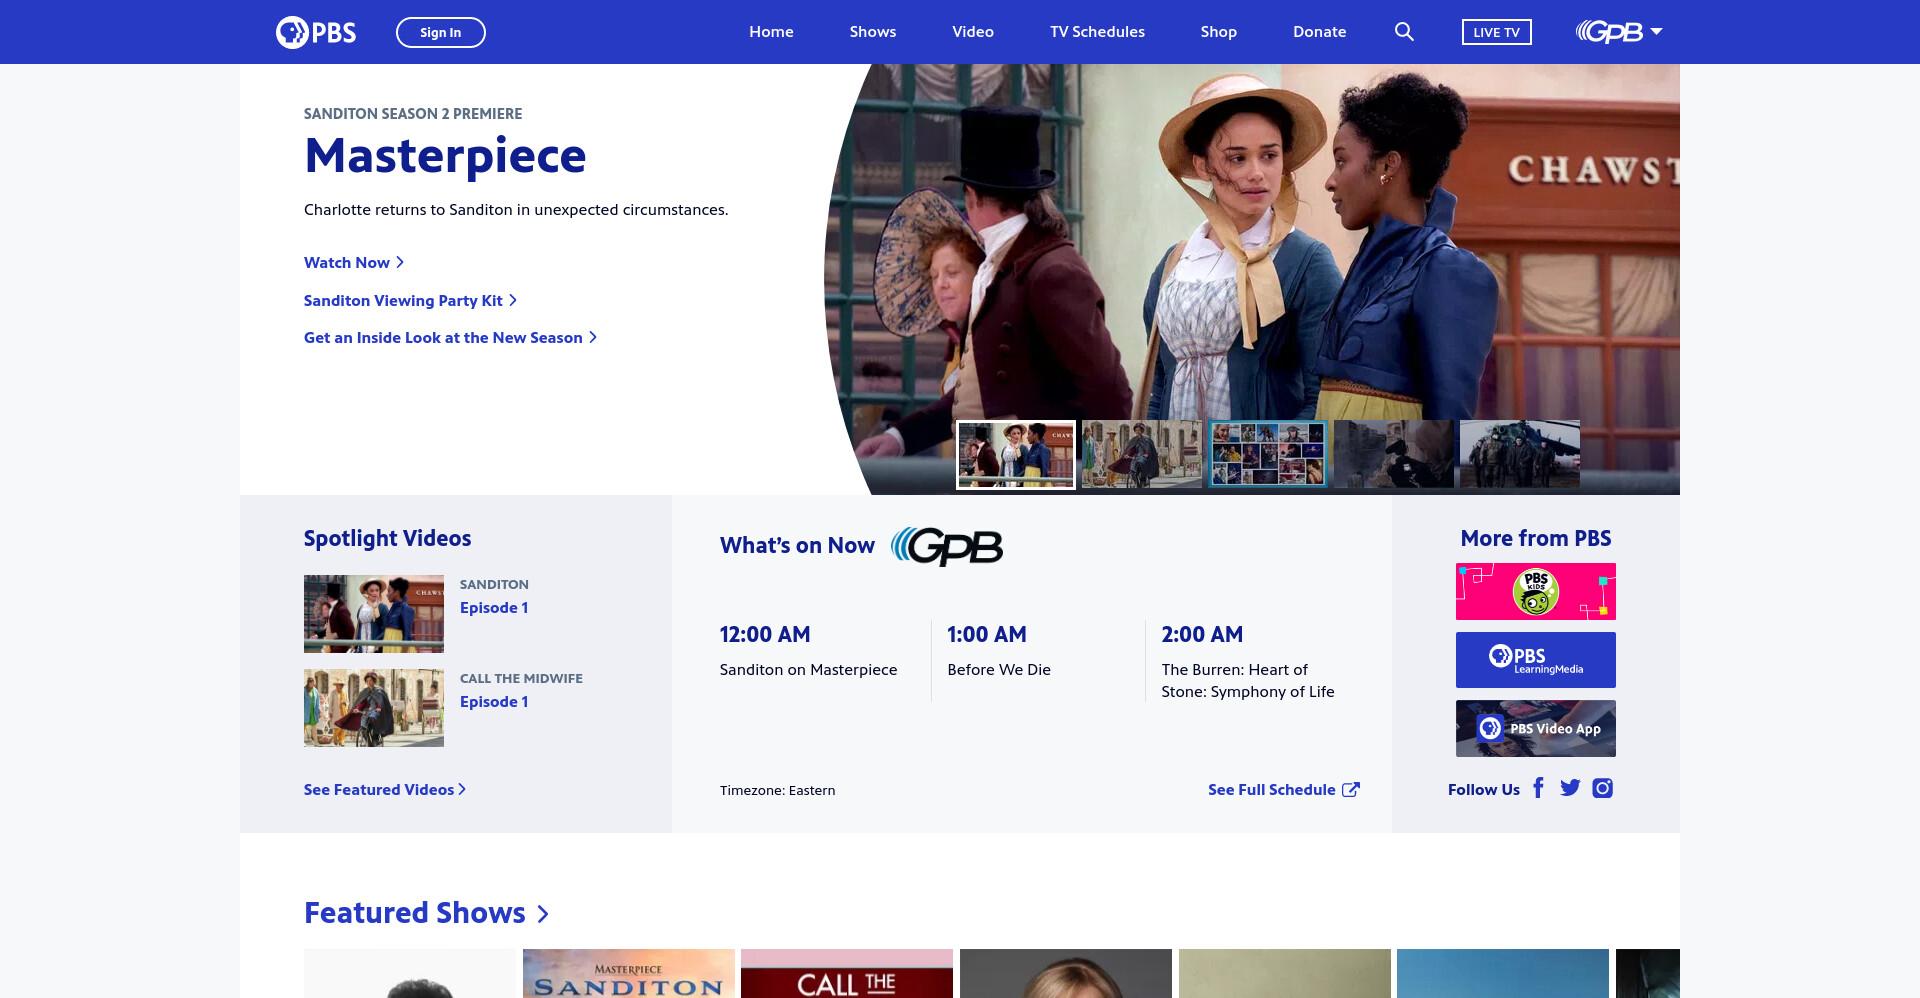Open See Featured Videos link
Screen dimensions: 1920x998
385,790
